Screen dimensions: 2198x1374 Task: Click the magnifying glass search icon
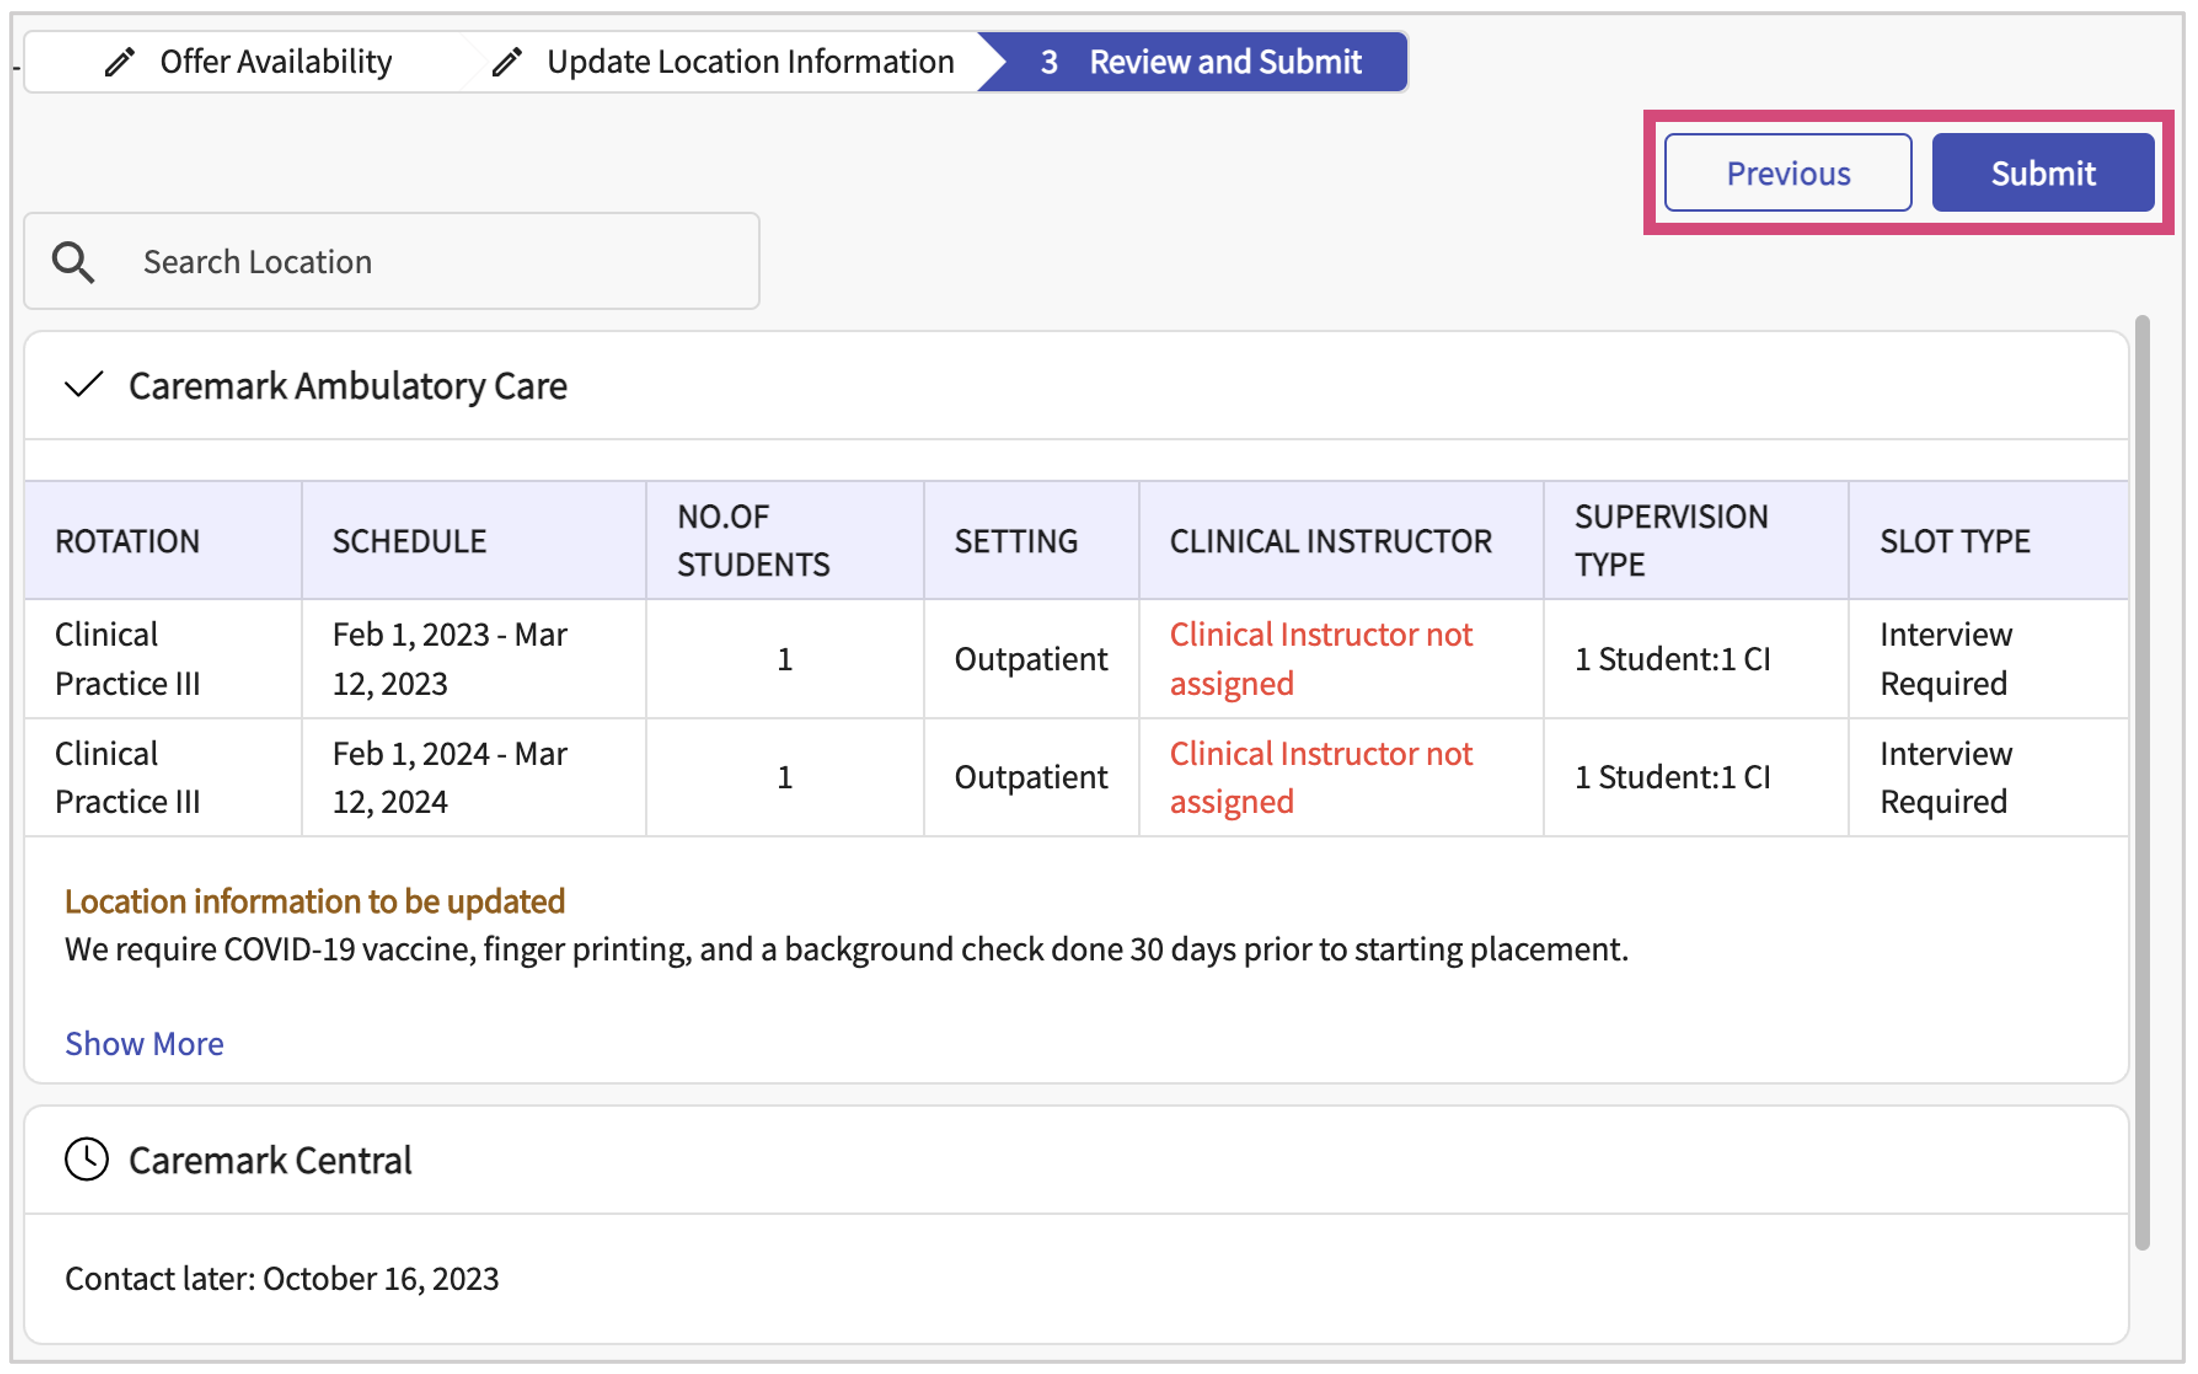(74, 263)
